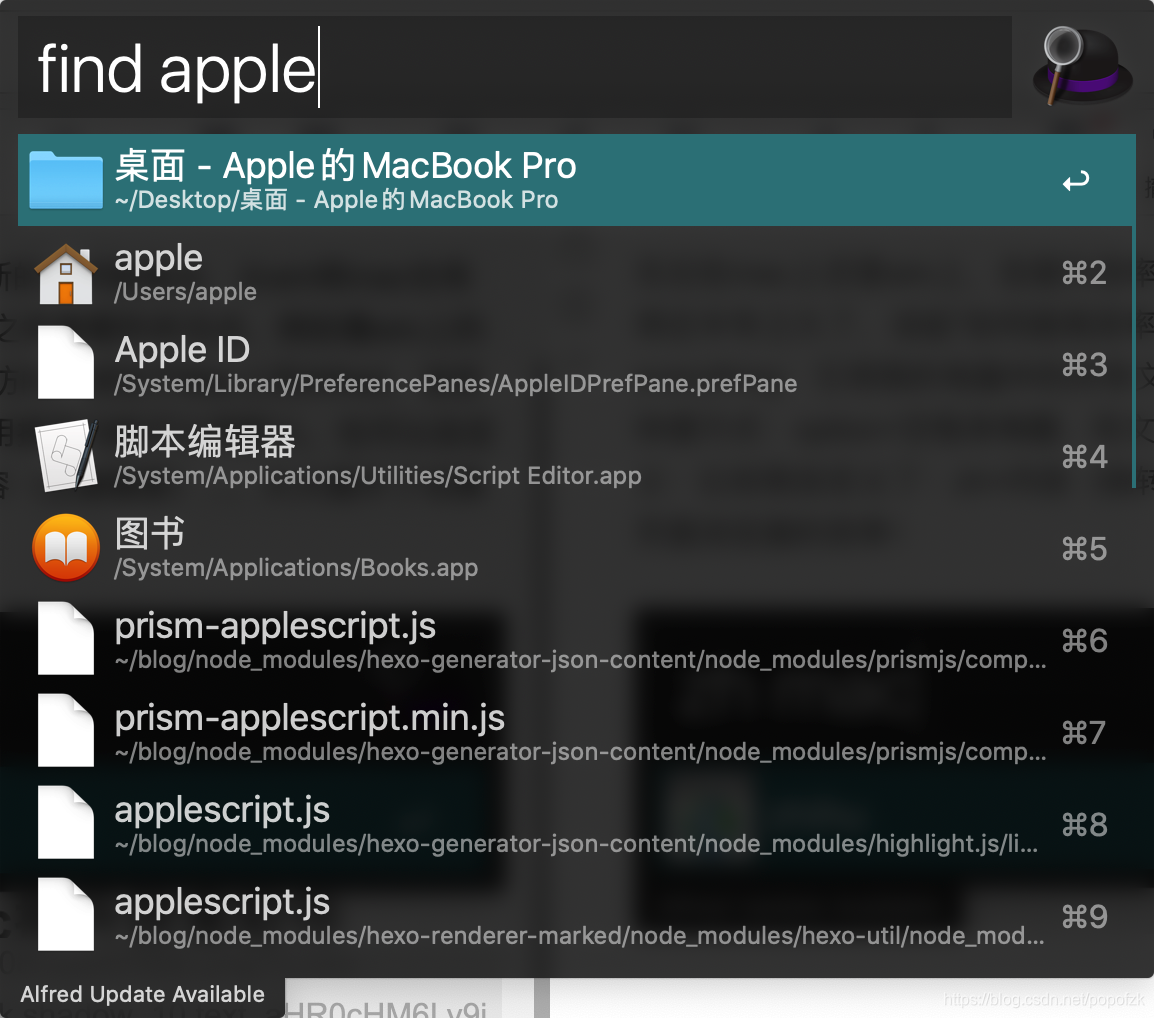Click the /Users/apple path text

coord(185,292)
